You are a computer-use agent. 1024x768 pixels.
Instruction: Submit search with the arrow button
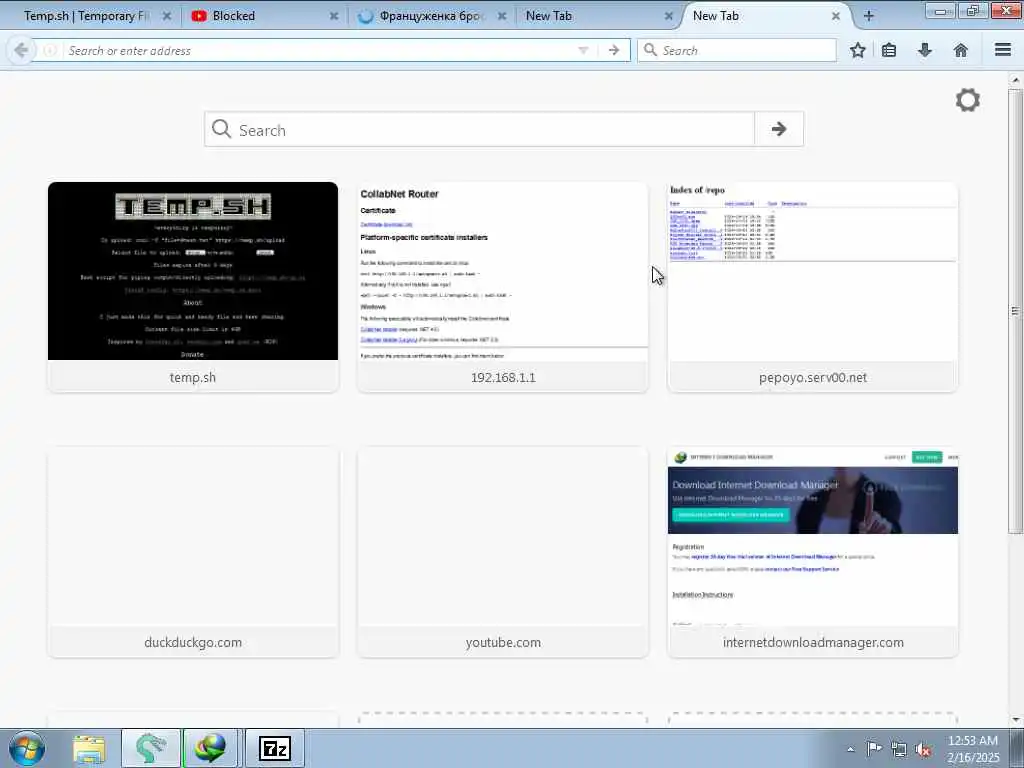(x=779, y=129)
